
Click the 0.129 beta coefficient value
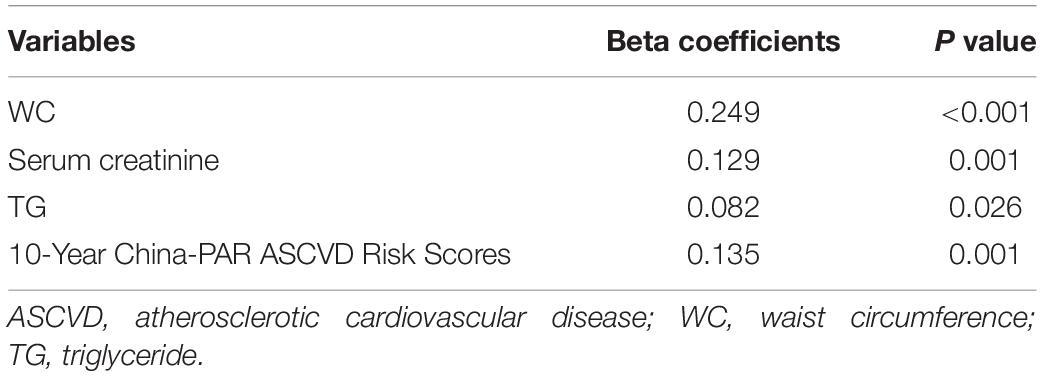723,161
